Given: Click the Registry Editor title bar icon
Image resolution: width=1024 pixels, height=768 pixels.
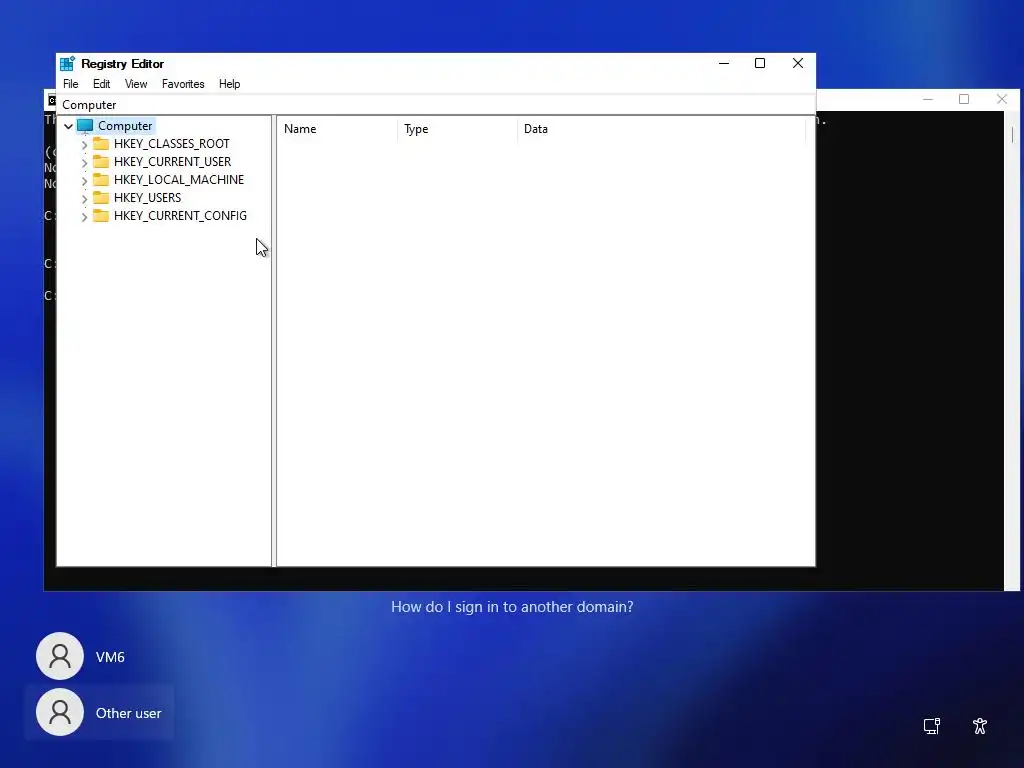Looking at the screenshot, I should click(x=67, y=63).
